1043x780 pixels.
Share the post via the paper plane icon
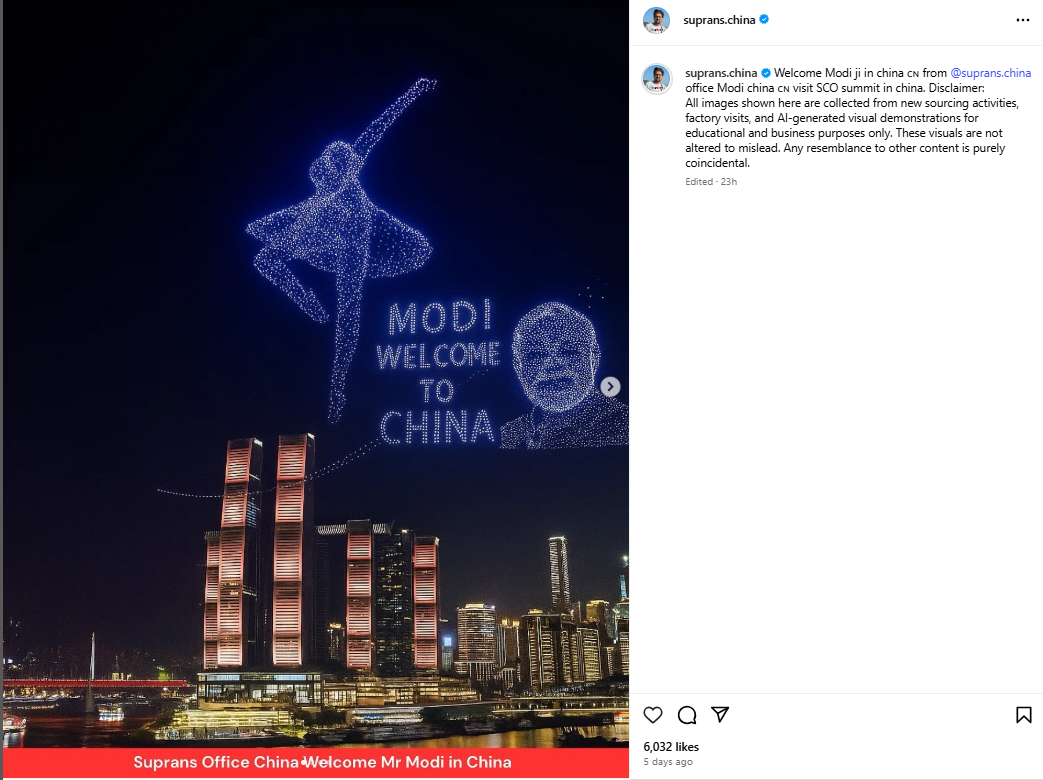[719, 715]
